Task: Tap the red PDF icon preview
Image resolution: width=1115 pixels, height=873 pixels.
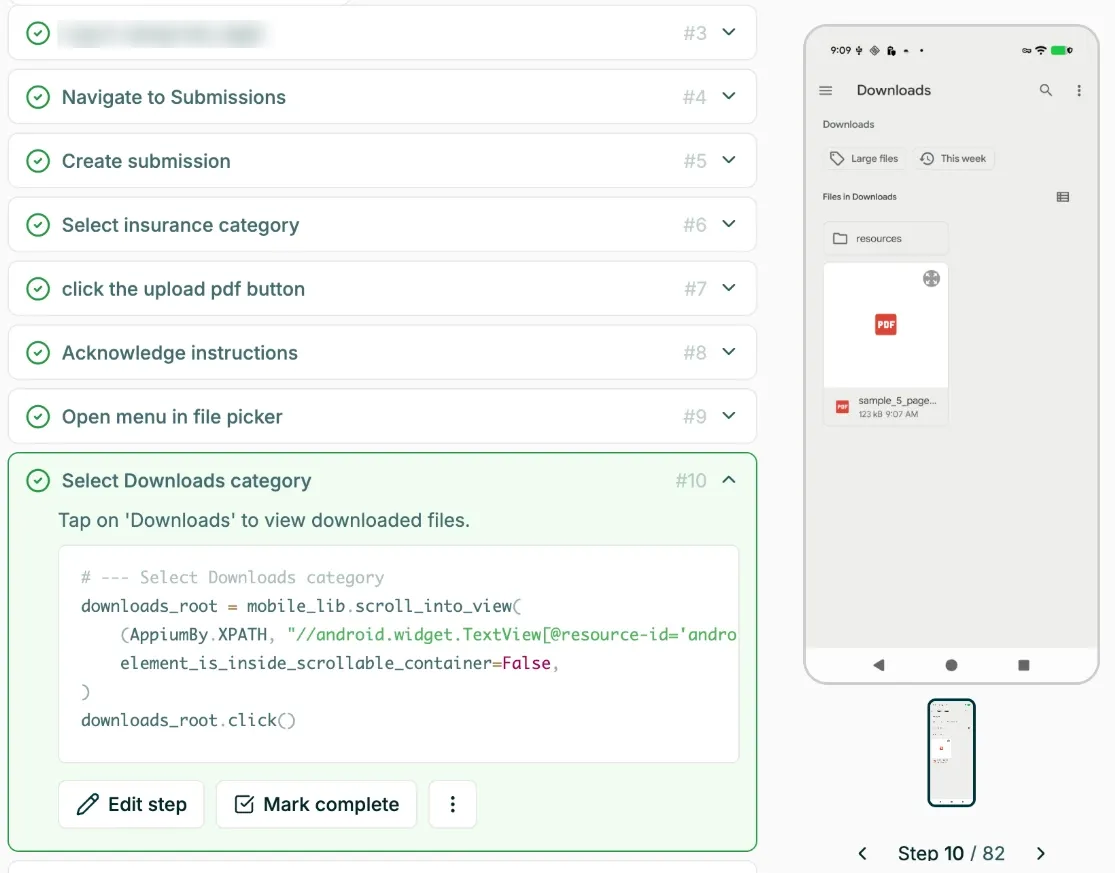Action: tap(885, 324)
